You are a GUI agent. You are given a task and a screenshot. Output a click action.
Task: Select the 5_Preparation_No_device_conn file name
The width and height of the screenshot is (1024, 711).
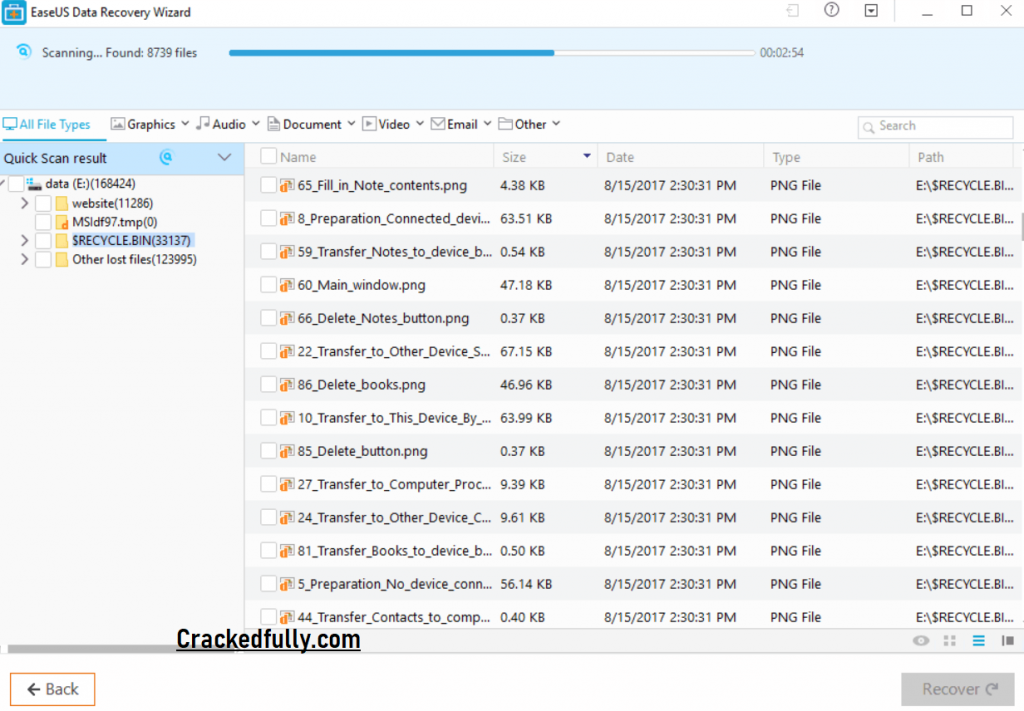tap(394, 584)
